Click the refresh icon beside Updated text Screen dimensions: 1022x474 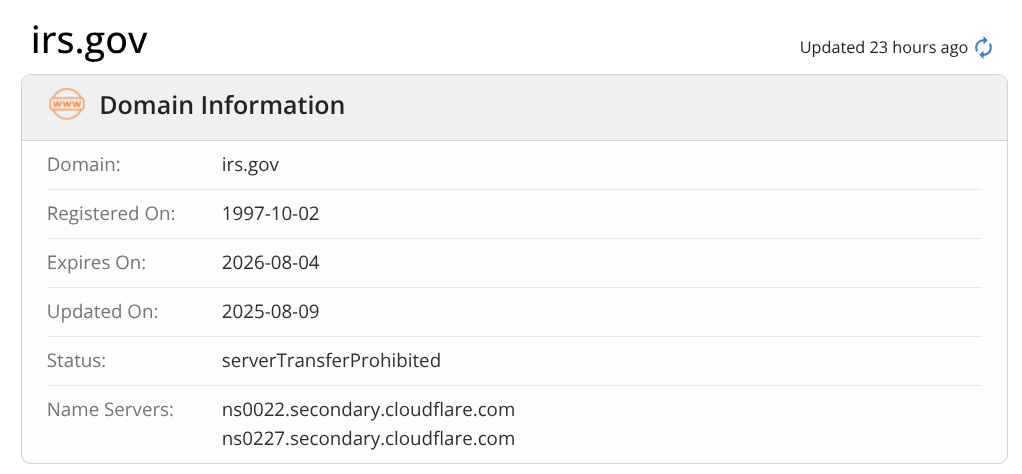(984, 47)
